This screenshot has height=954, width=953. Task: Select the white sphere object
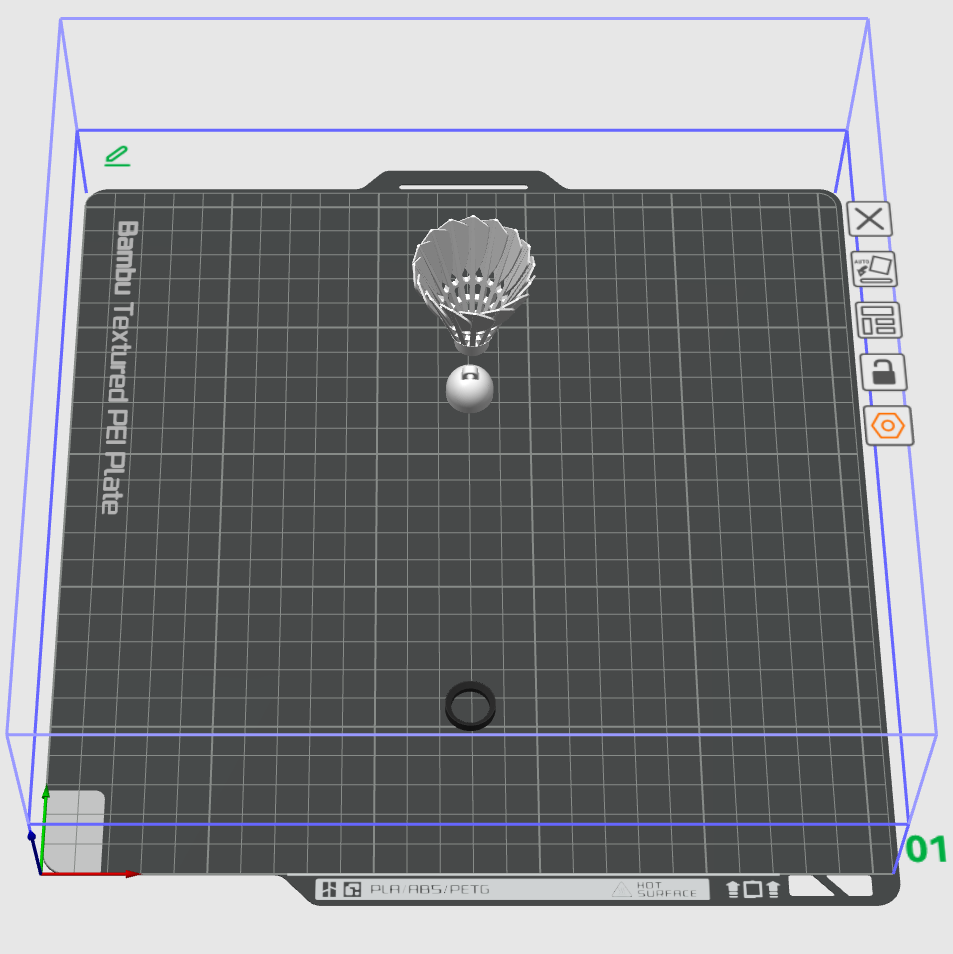(x=469, y=389)
